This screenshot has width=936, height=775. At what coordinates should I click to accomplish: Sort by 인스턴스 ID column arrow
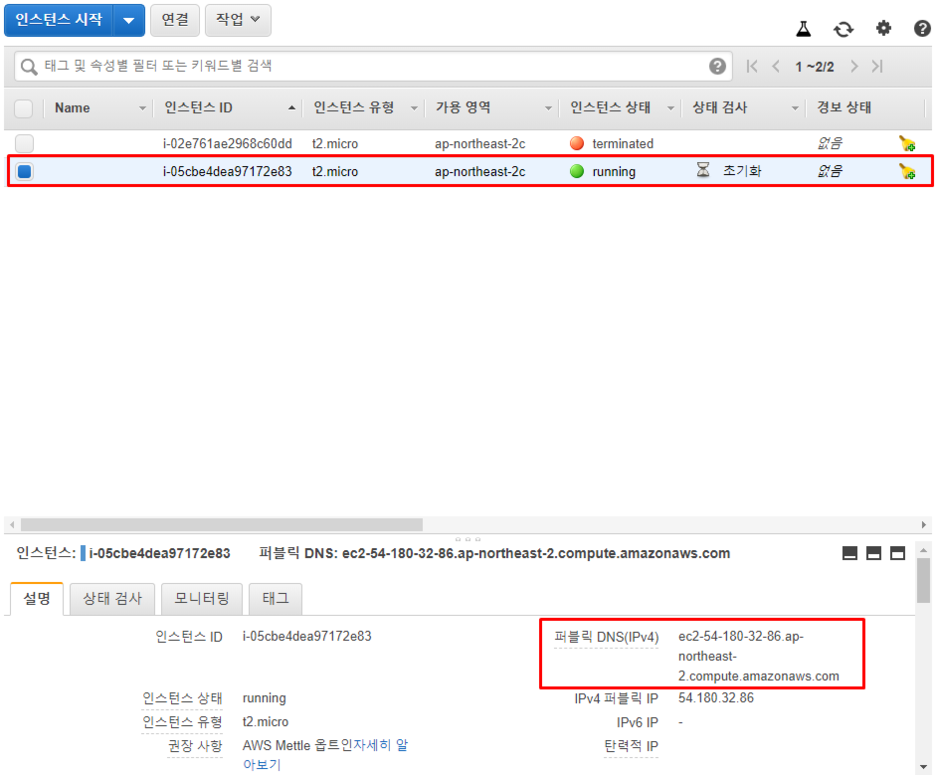coord(291,108)
